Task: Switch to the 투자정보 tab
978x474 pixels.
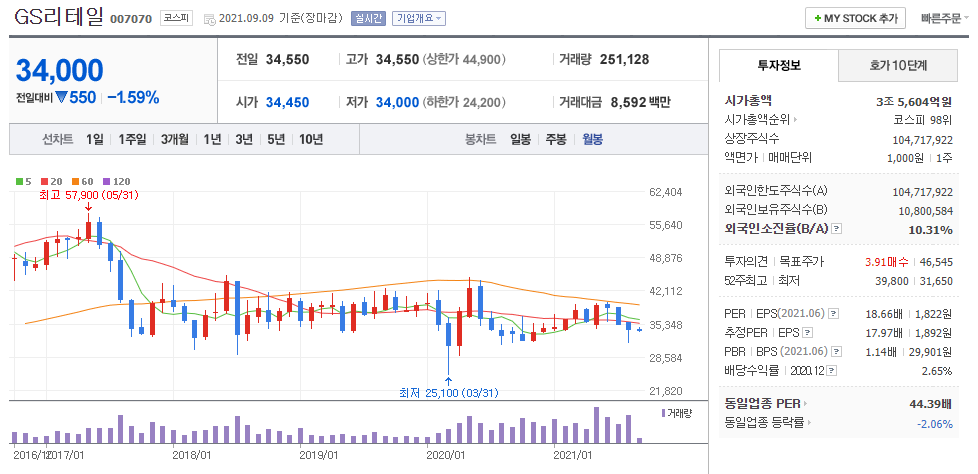Action: pos(779,65)
